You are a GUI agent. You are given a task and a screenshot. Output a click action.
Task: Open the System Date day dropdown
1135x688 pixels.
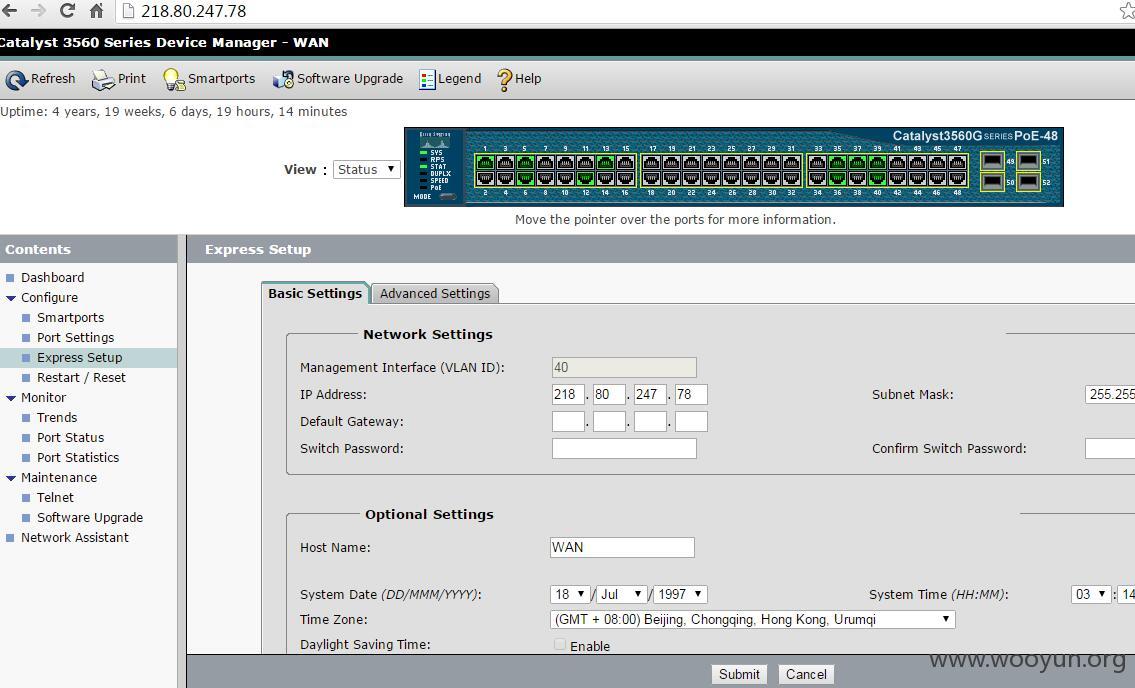[x=570, y=595]
